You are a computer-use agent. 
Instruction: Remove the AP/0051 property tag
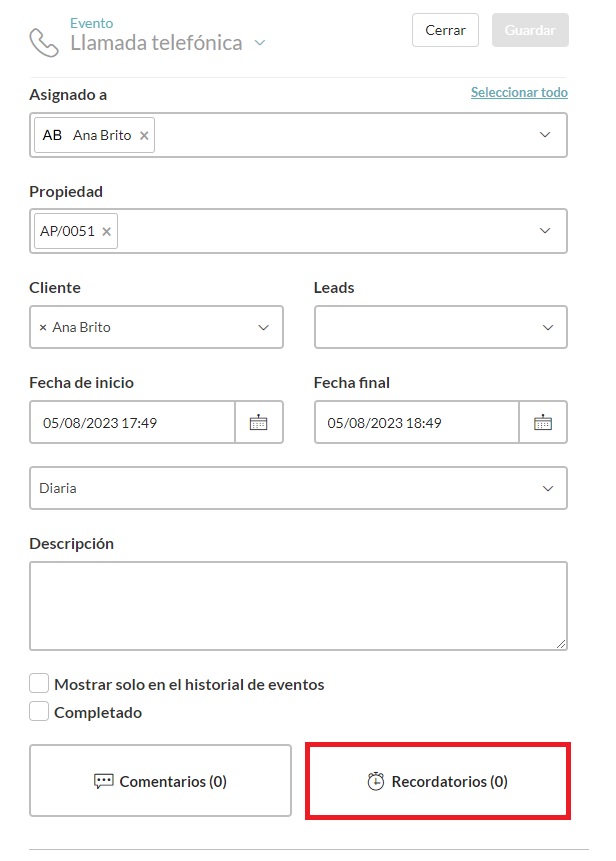coord(107,232)
